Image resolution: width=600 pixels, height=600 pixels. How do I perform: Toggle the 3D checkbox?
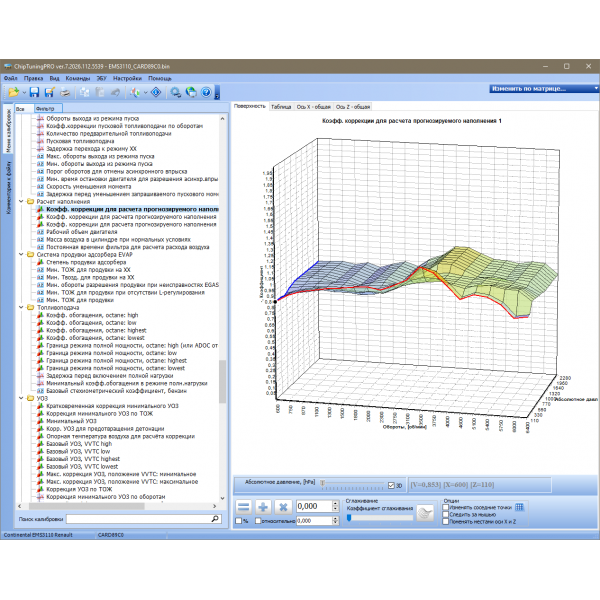[392, 486]
